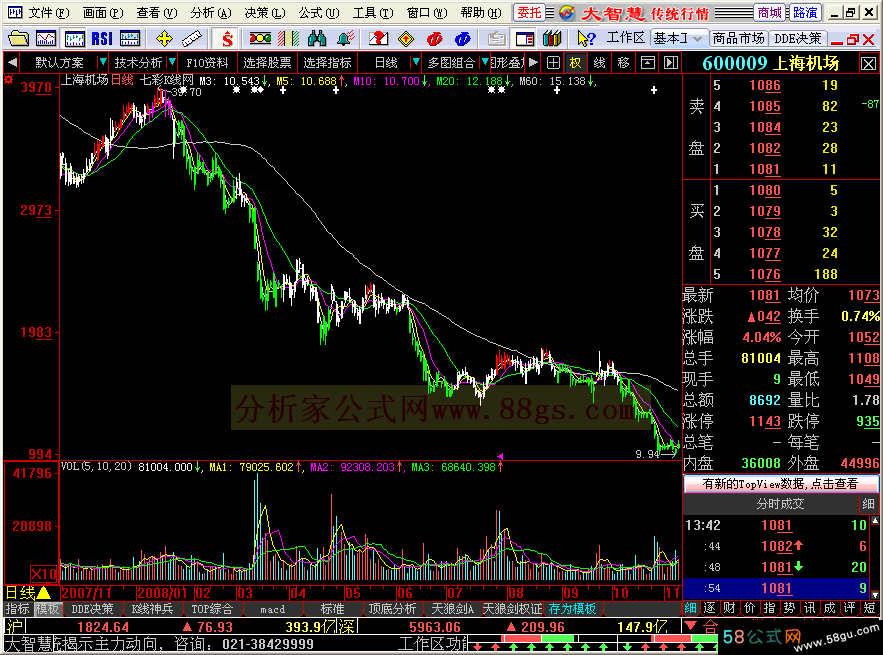
Task: Open the 画面(P) menu
Action: tap(103, 12)
